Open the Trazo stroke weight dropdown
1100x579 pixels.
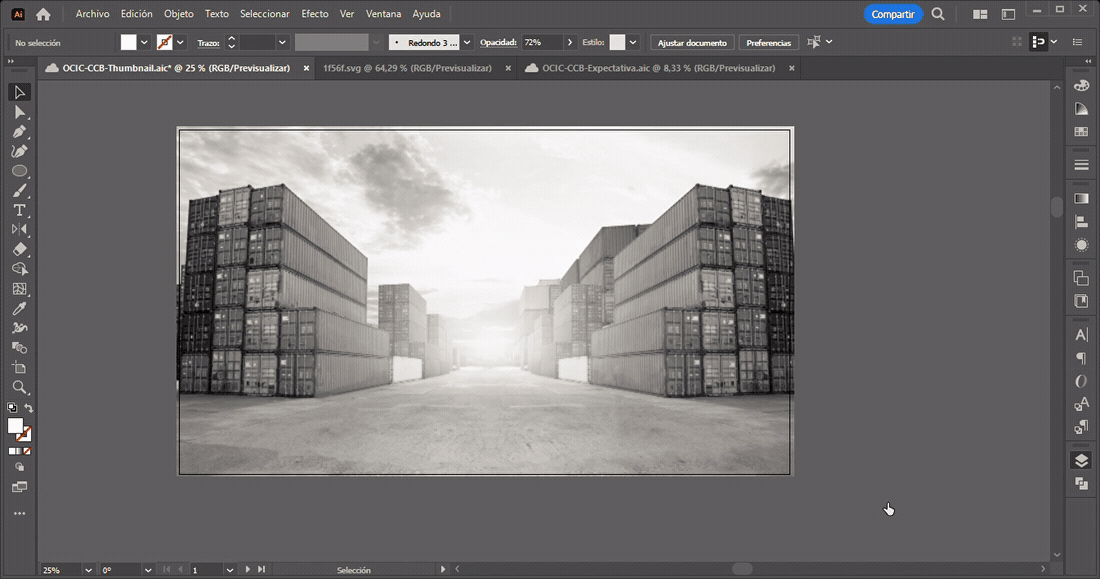[282, 42]
